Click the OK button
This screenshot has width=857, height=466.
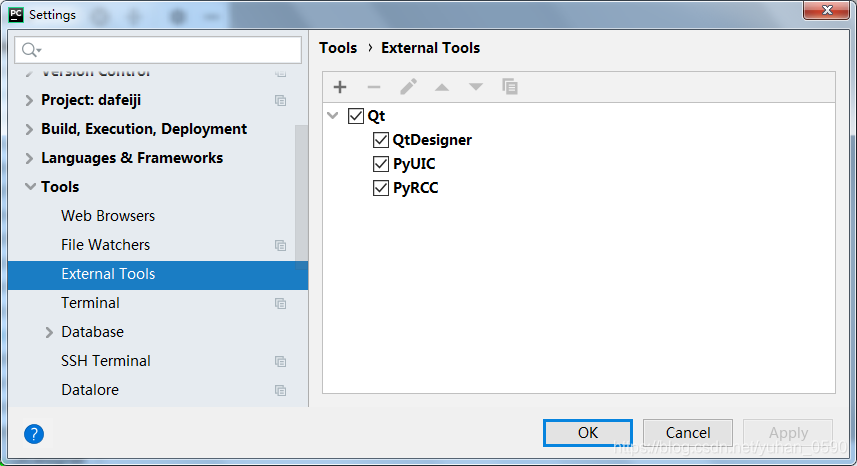coord(588,433)
